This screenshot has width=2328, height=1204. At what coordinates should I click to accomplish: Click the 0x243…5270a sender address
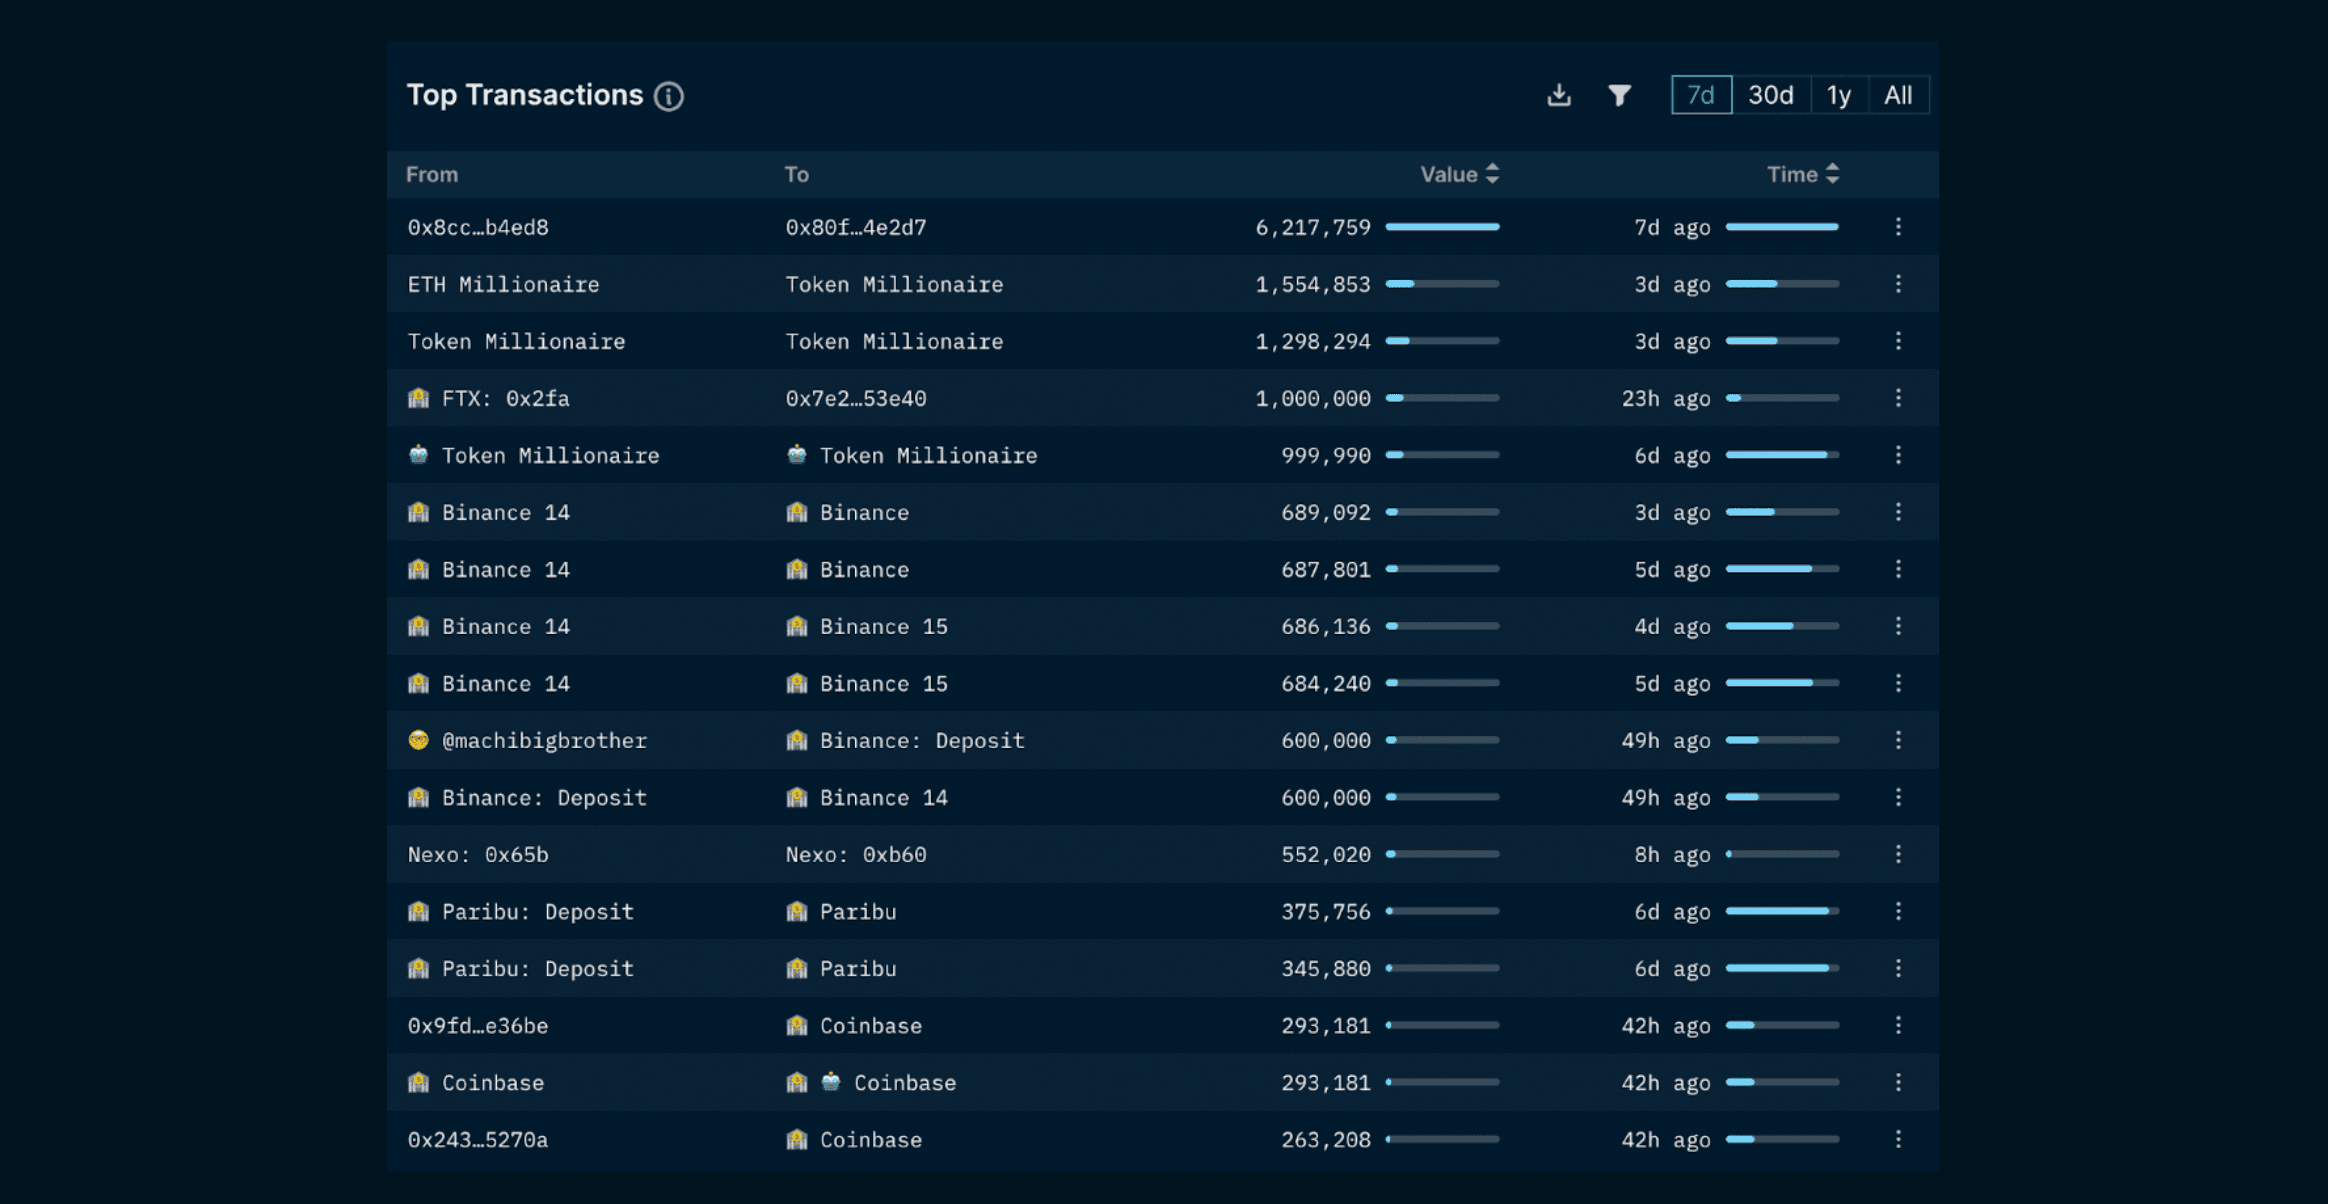click(478, 1139)
